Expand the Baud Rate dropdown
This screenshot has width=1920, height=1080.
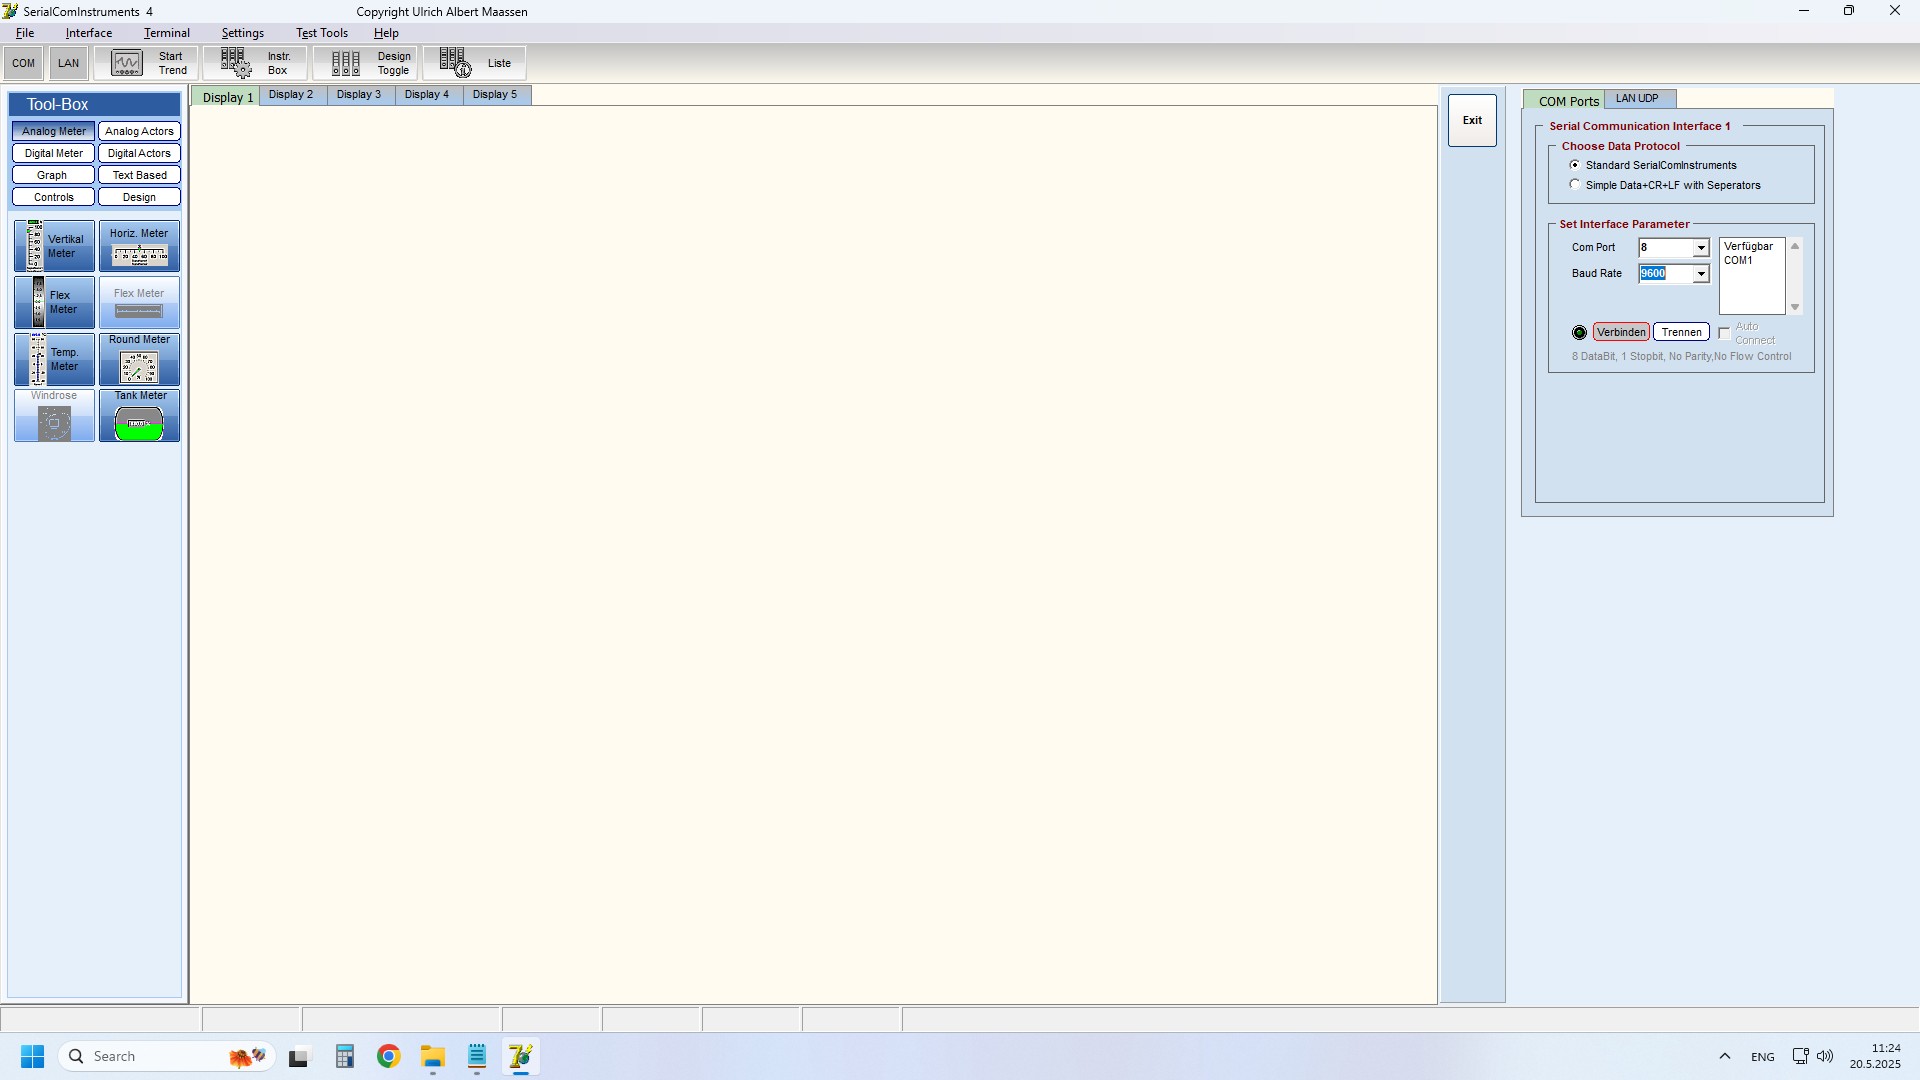tap(1700, 274)
